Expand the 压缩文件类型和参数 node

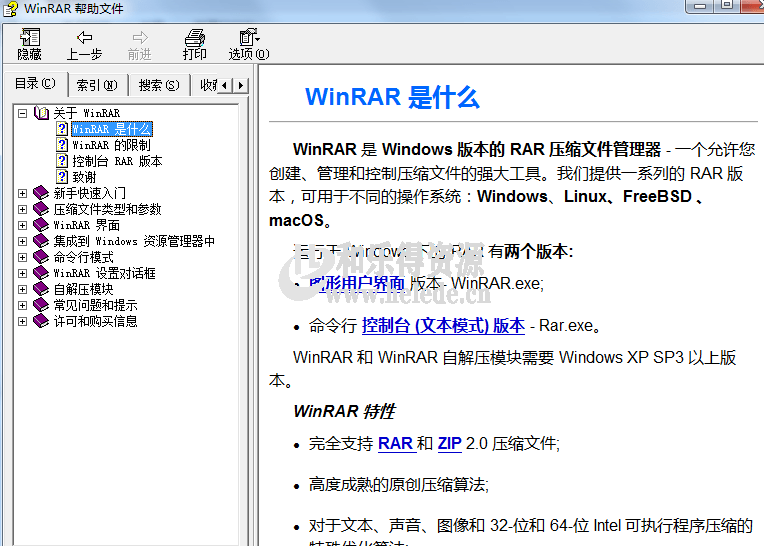click(22, 209)
